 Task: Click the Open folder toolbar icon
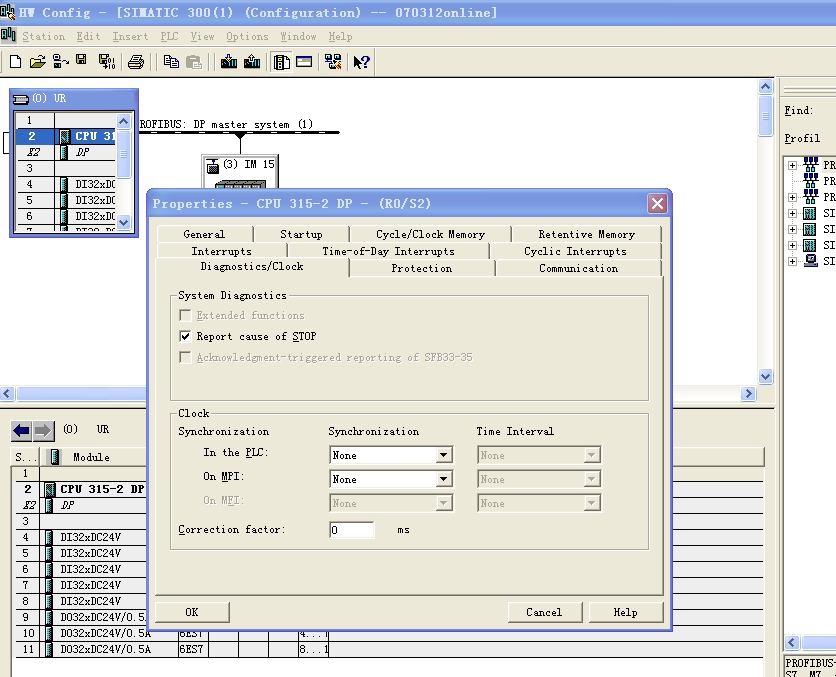coord(37,62)
